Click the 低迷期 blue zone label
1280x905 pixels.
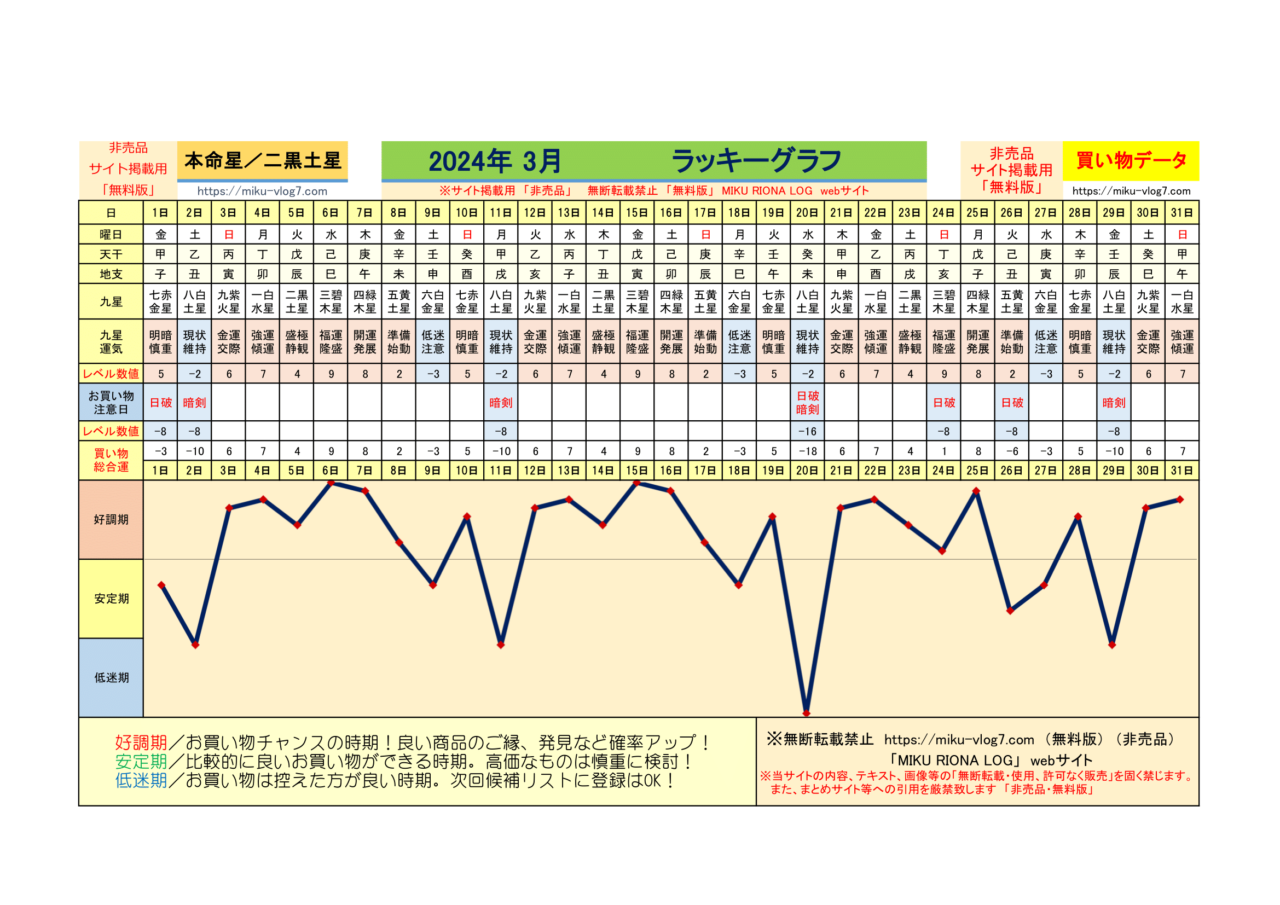(111, 677)
